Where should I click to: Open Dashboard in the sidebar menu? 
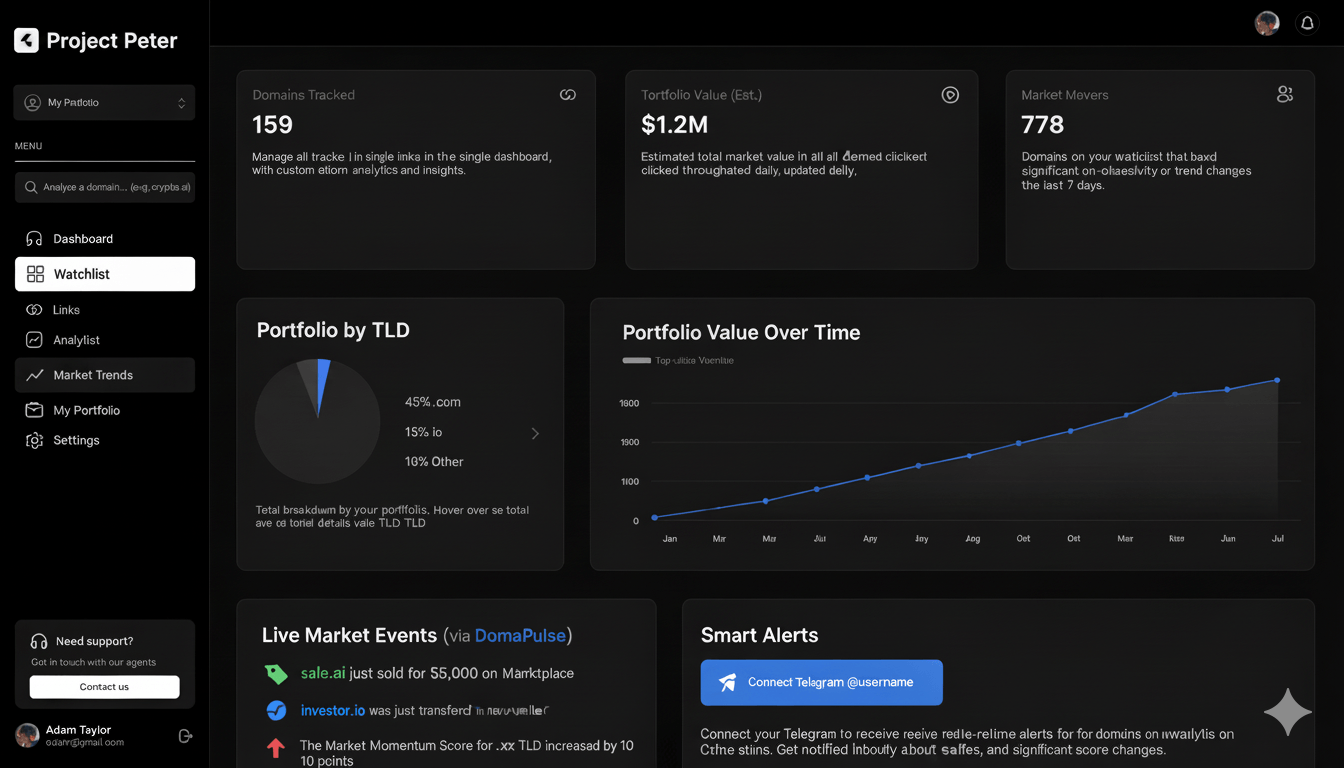click(x=83, y=239)
